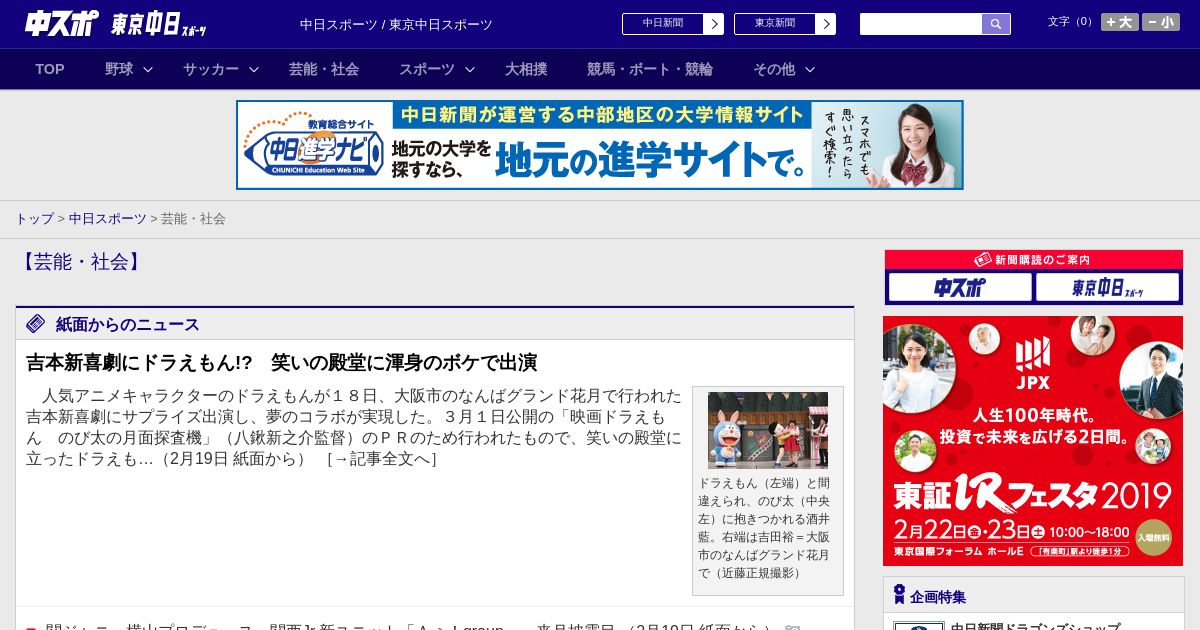Select 芸能・社会 in navigation bar

(x=324, y=69)
